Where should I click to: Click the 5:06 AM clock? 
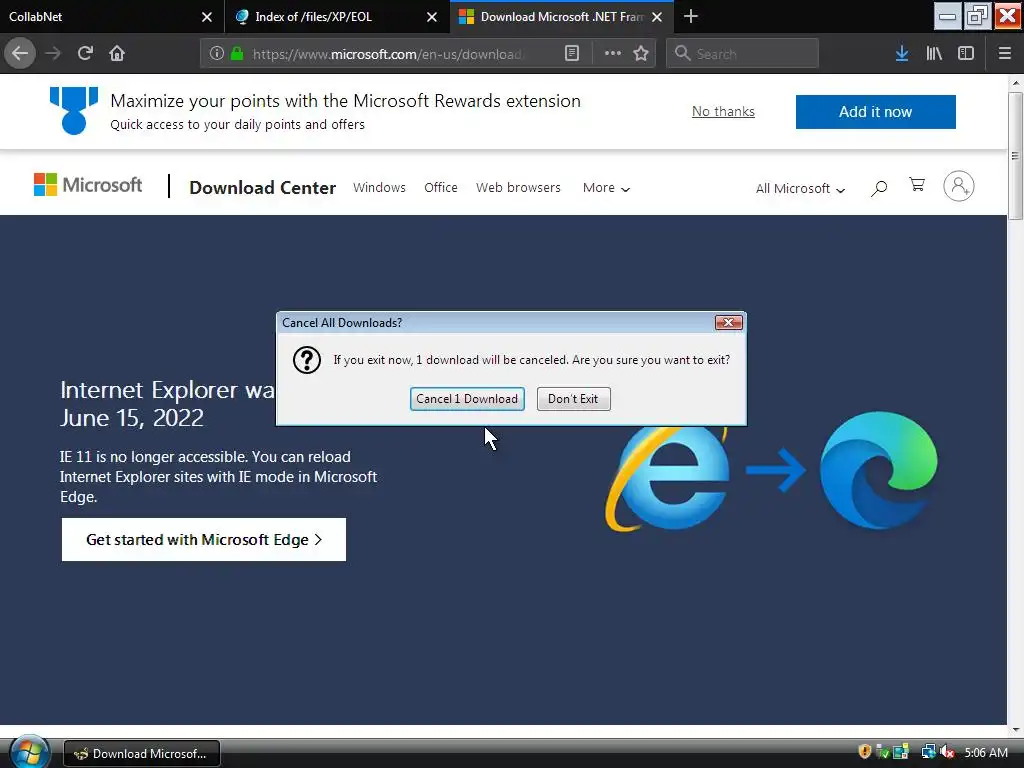coord(985,753)
